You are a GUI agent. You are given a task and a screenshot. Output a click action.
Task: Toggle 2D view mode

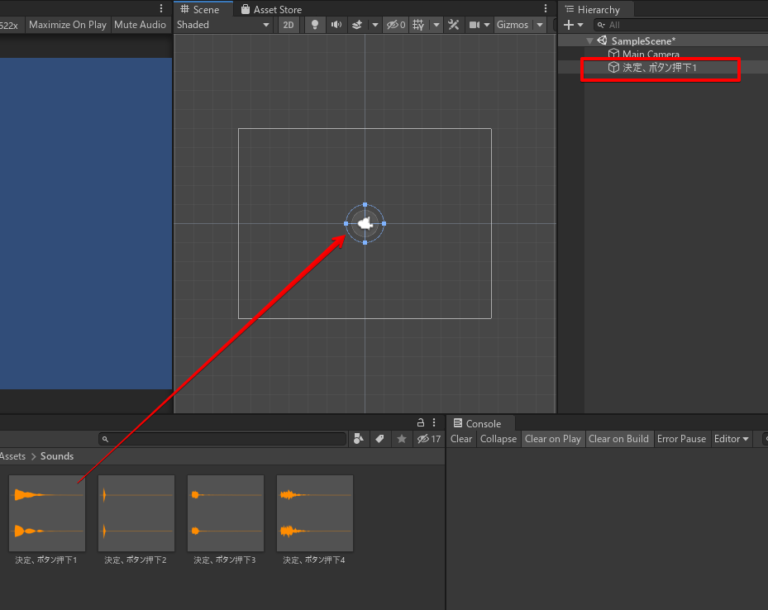[288, 24]
